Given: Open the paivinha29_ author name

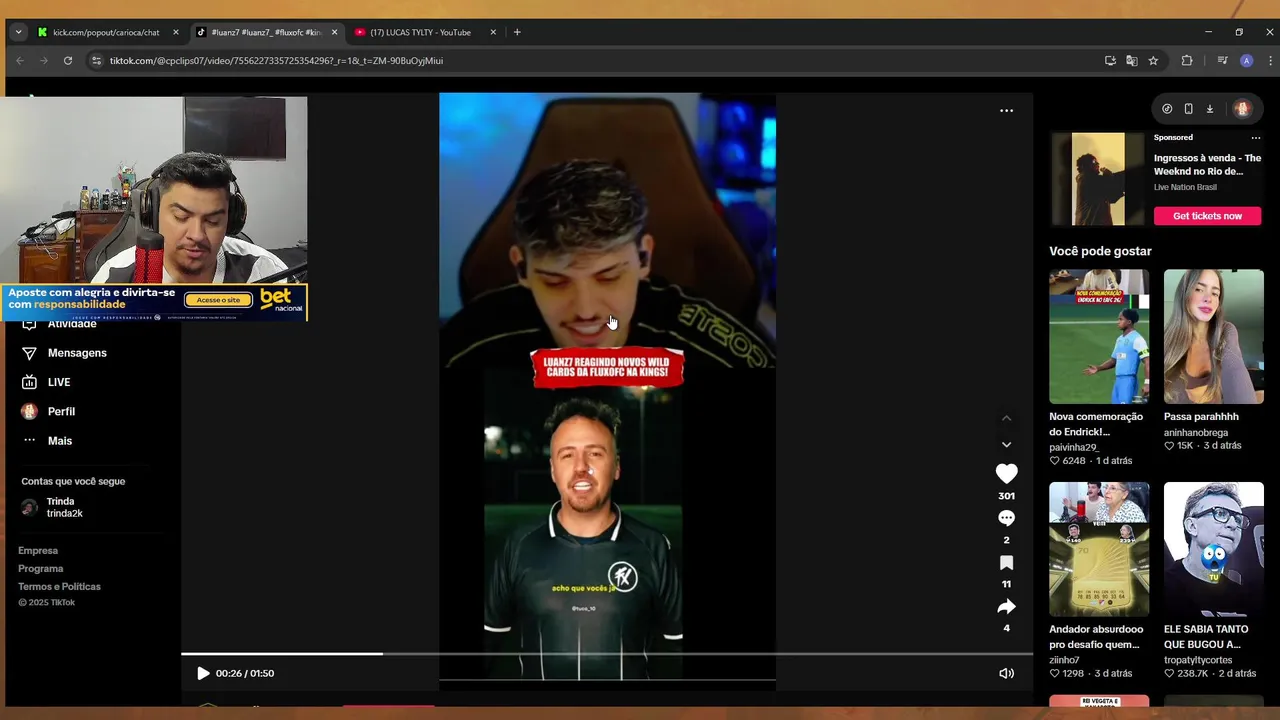Looking at the screenshot, I should tap(1074, 447).
